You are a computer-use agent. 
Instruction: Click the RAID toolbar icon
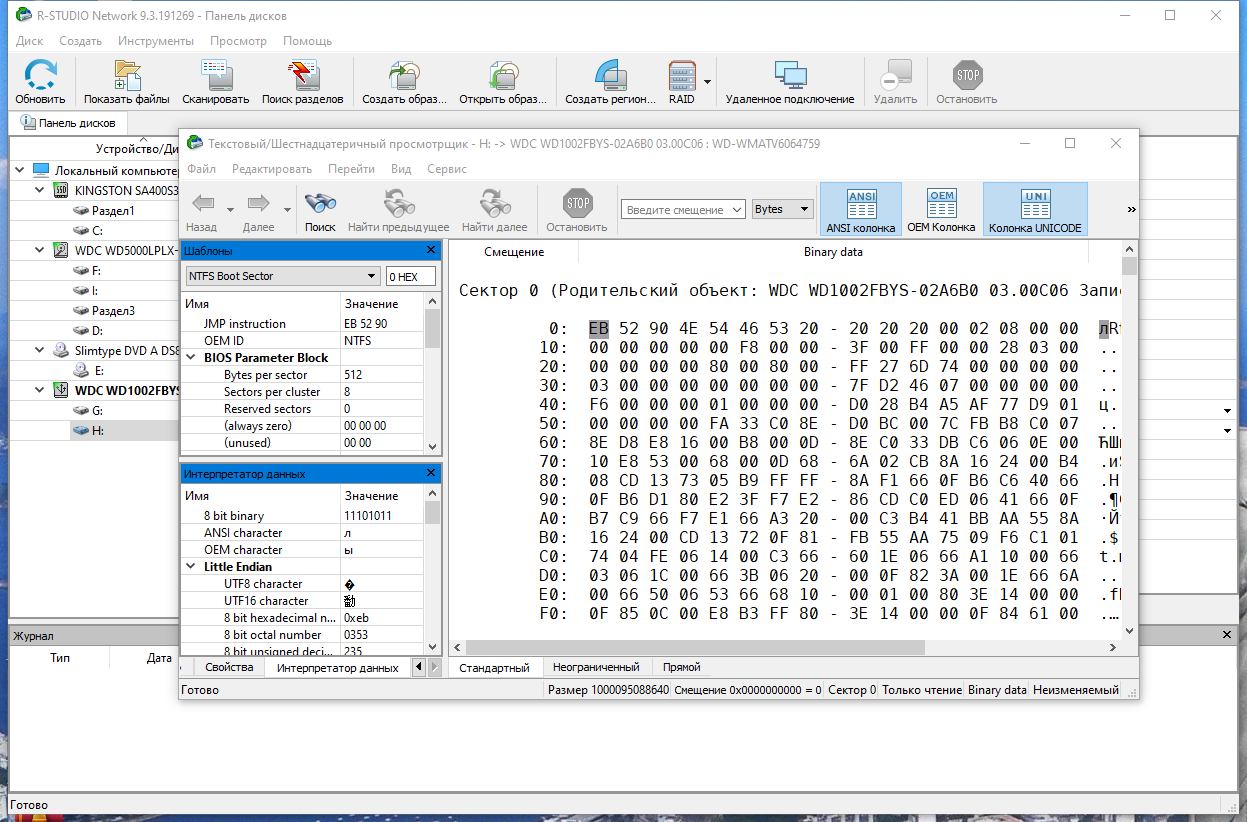(x=682, y=75)
